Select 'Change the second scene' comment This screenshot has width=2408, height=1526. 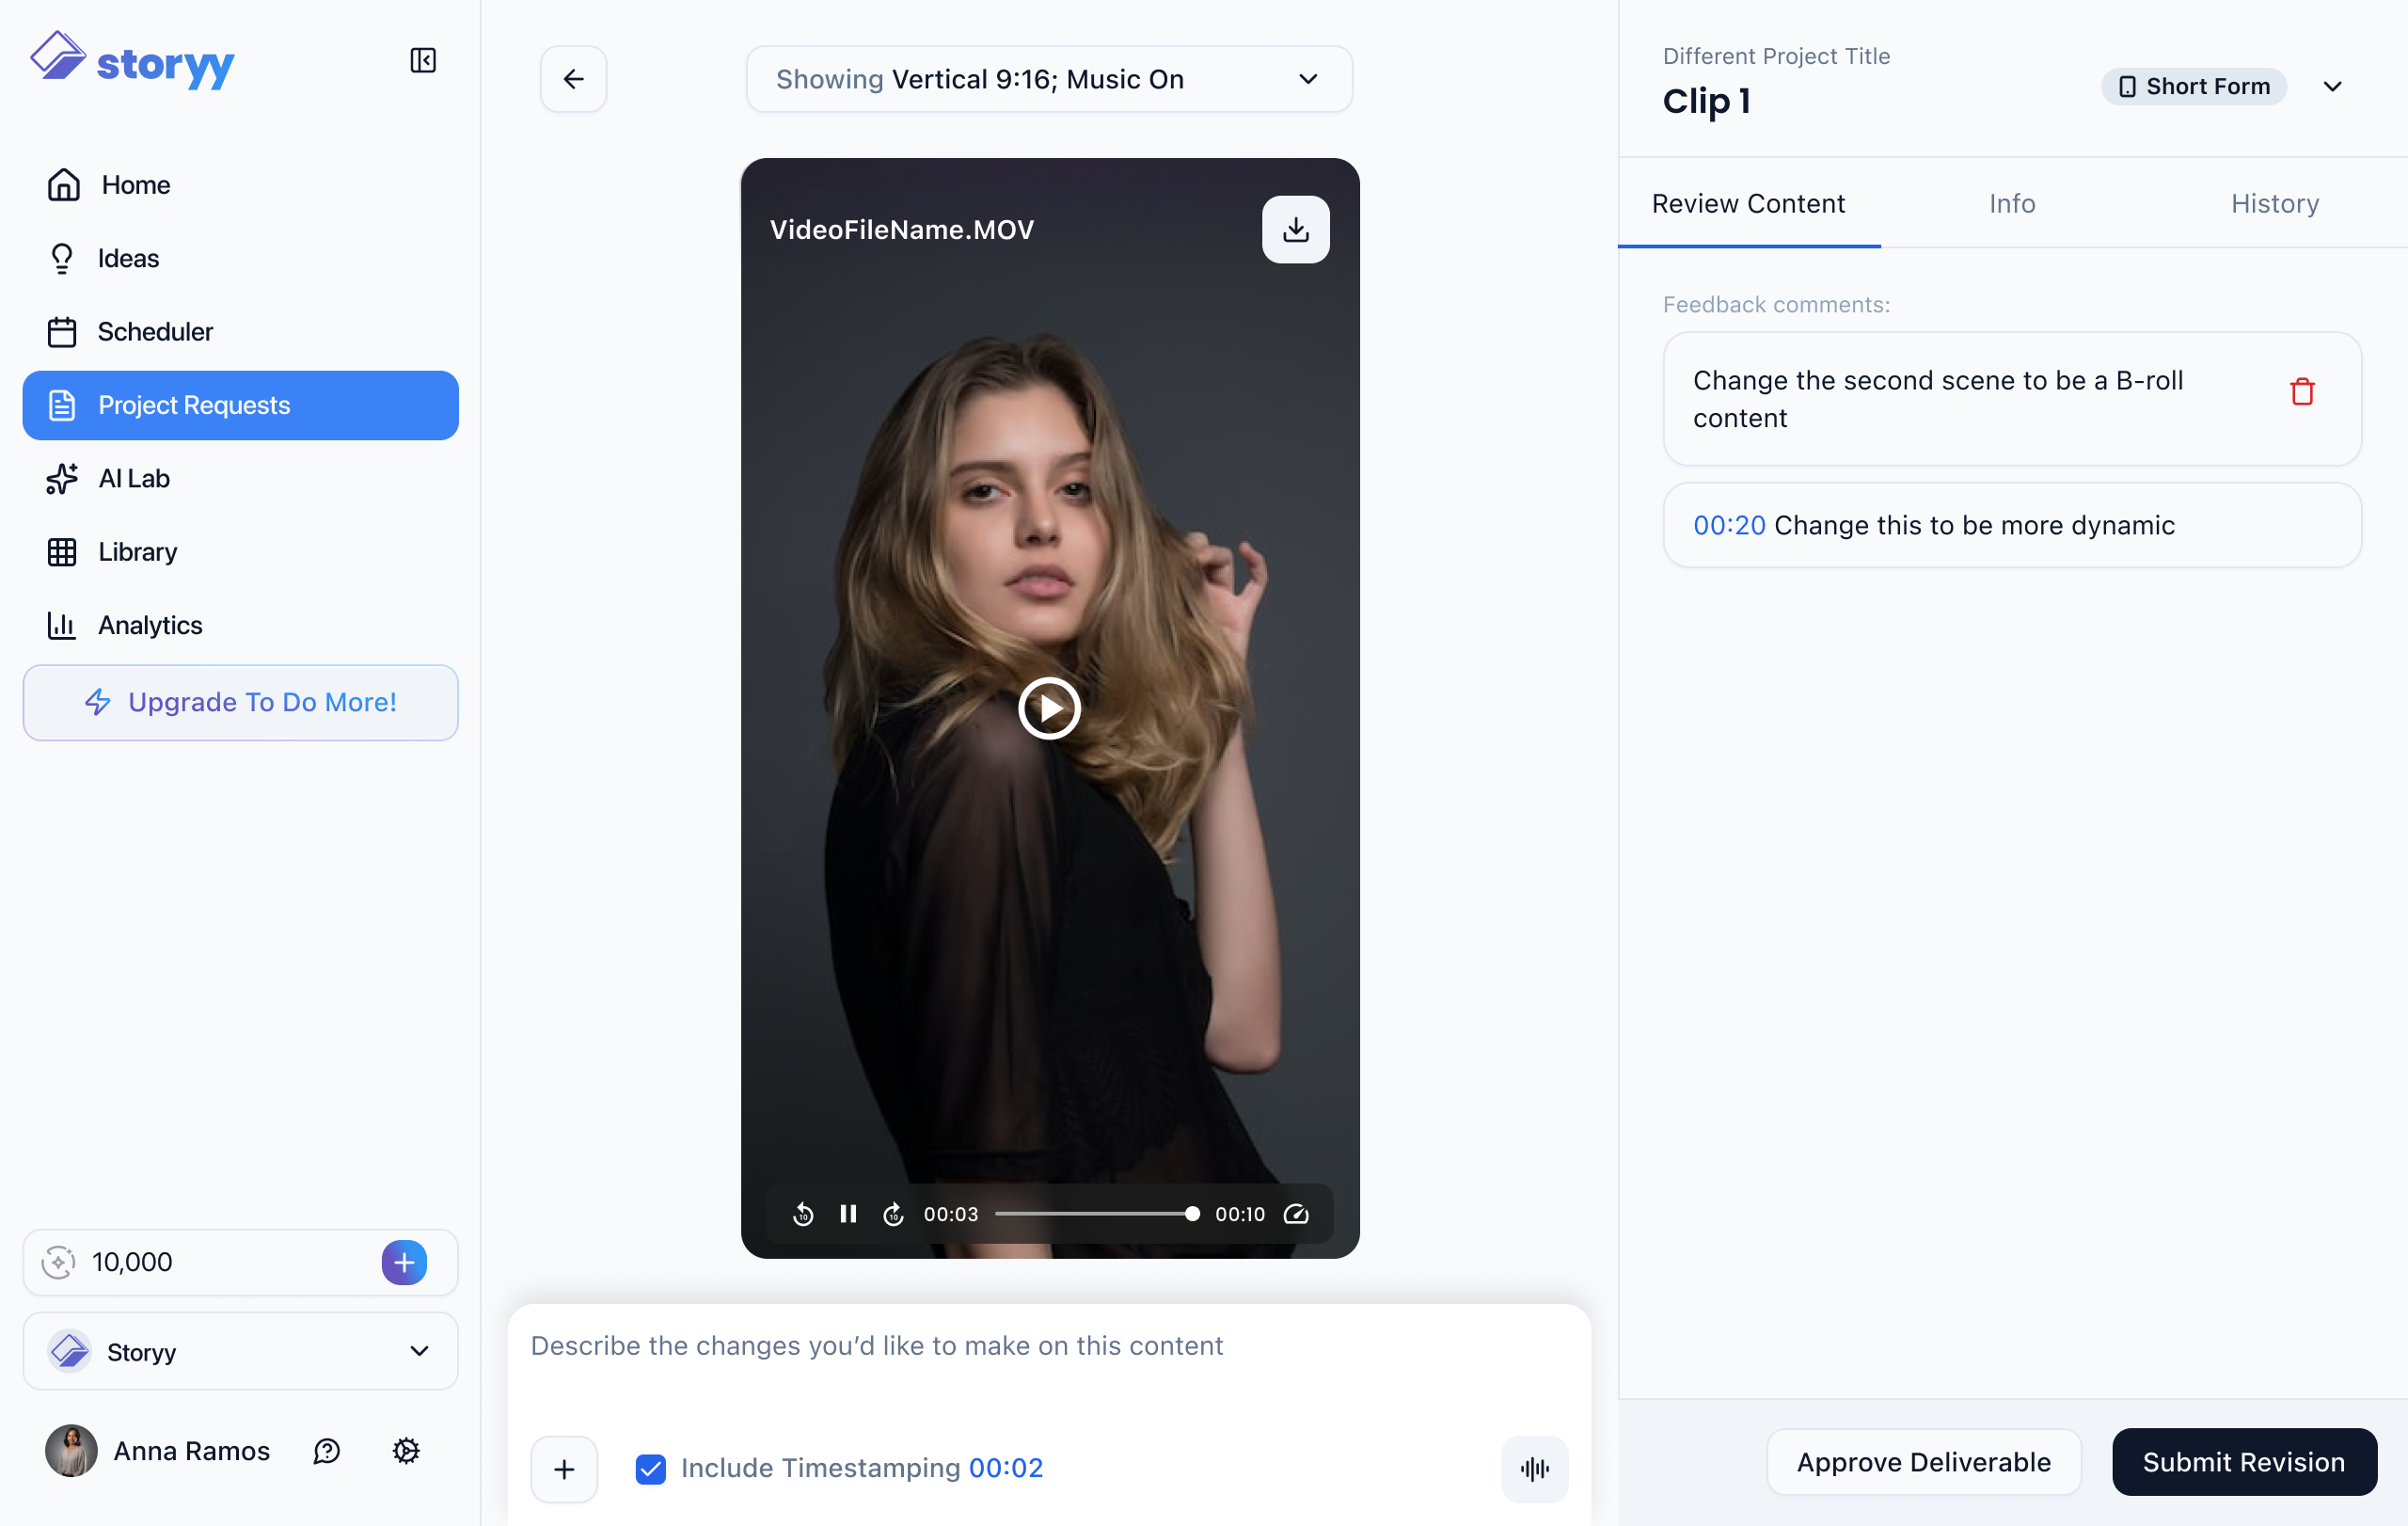[x=2012, y=399]
